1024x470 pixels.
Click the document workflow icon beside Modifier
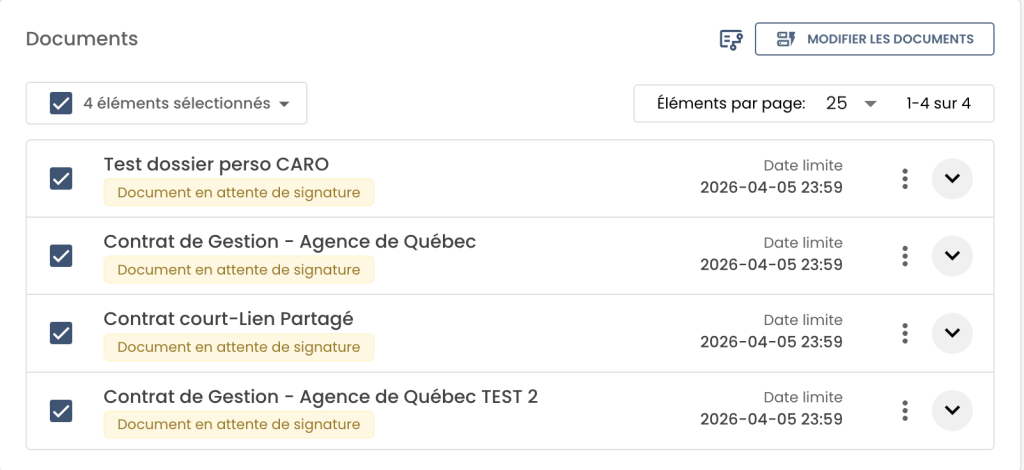731,39
